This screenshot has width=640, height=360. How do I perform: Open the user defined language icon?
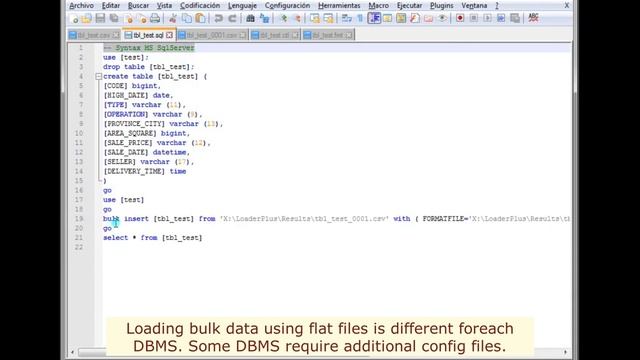pos(387,18)
